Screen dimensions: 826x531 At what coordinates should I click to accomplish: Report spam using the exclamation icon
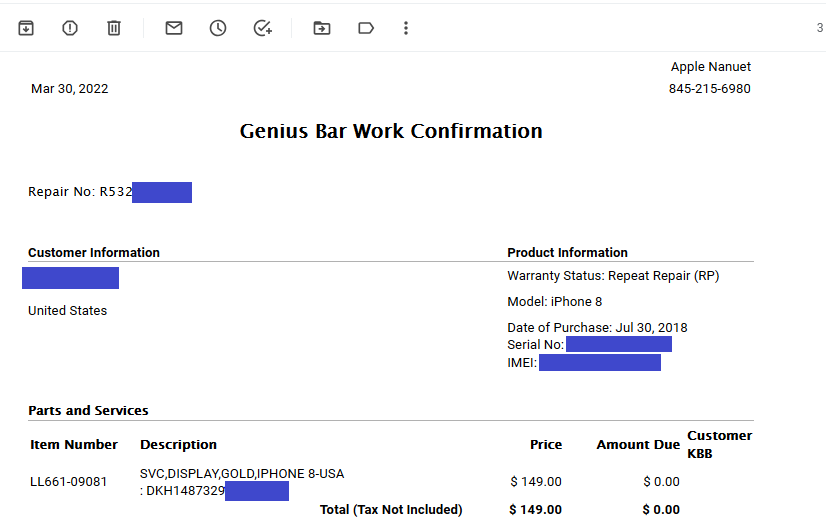(x=70, y=28)
